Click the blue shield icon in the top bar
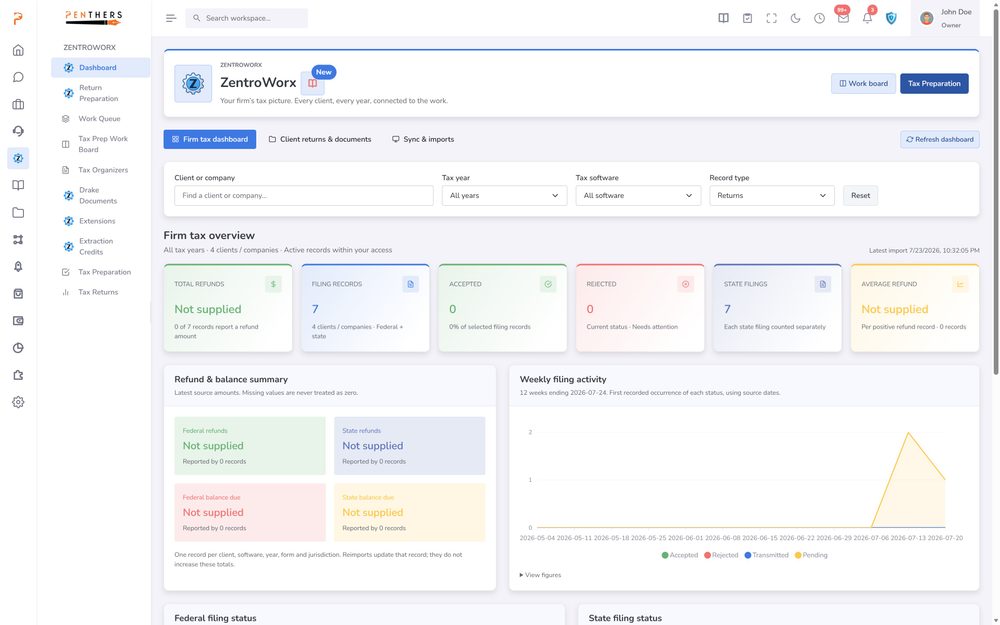This screenshot has height=625, width=1000. point(891,18)
